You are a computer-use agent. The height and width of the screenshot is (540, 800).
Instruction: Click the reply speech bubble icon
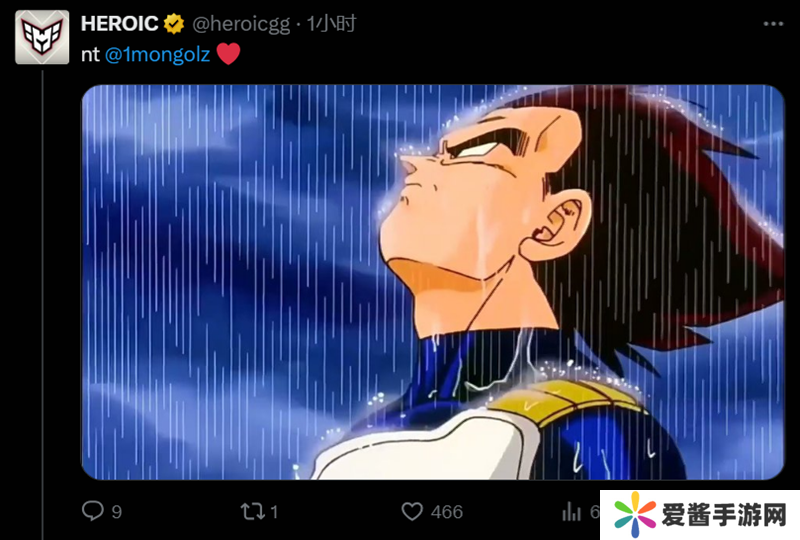coord(92,511)
